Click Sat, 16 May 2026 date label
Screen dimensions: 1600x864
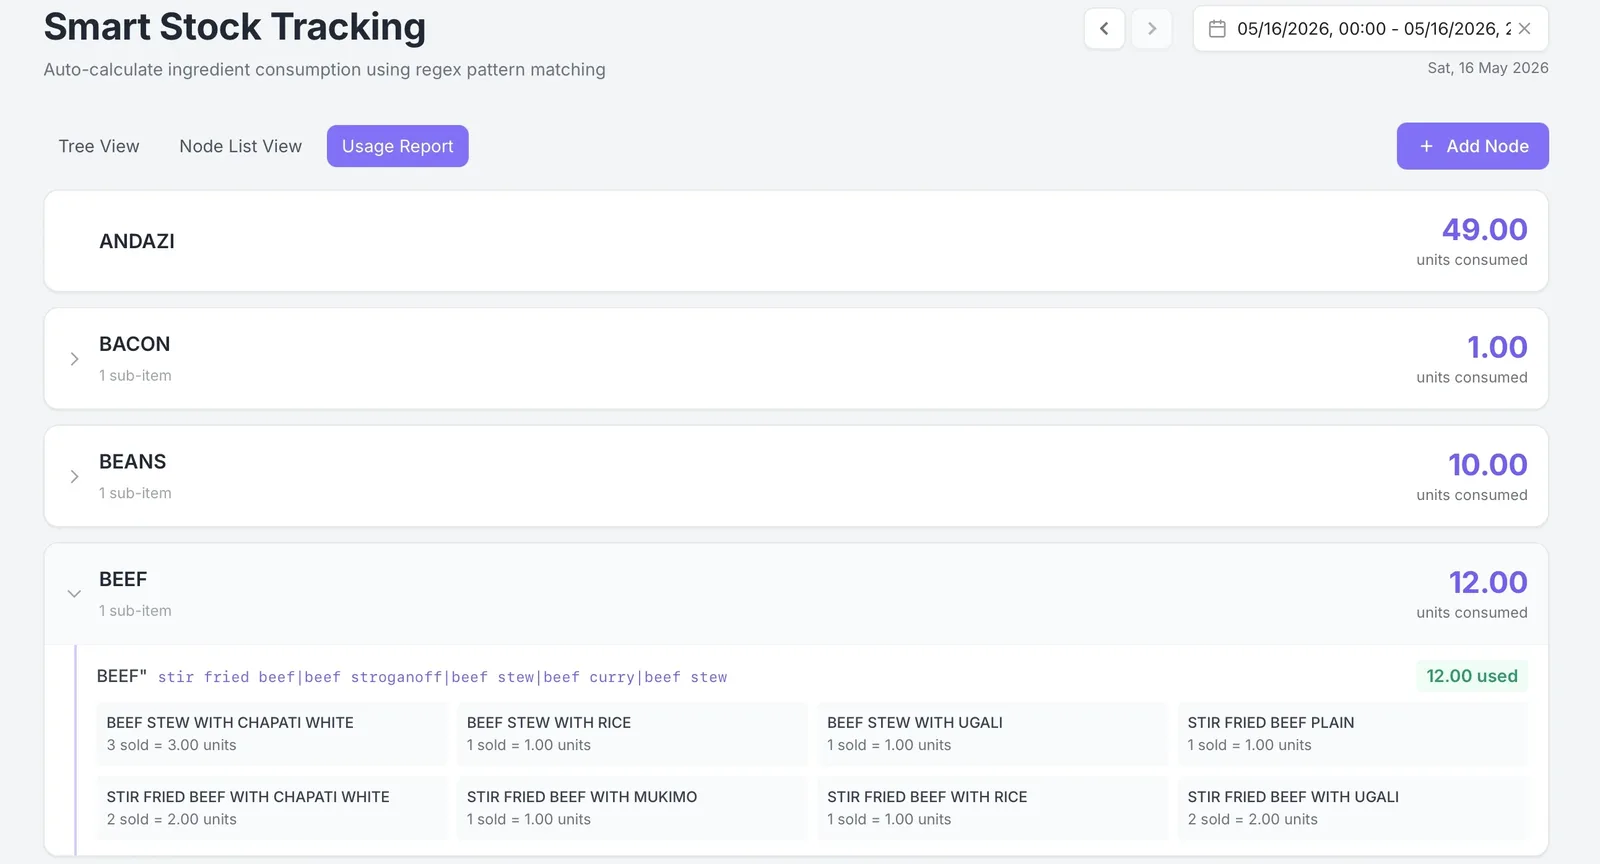click(1487, 68)
